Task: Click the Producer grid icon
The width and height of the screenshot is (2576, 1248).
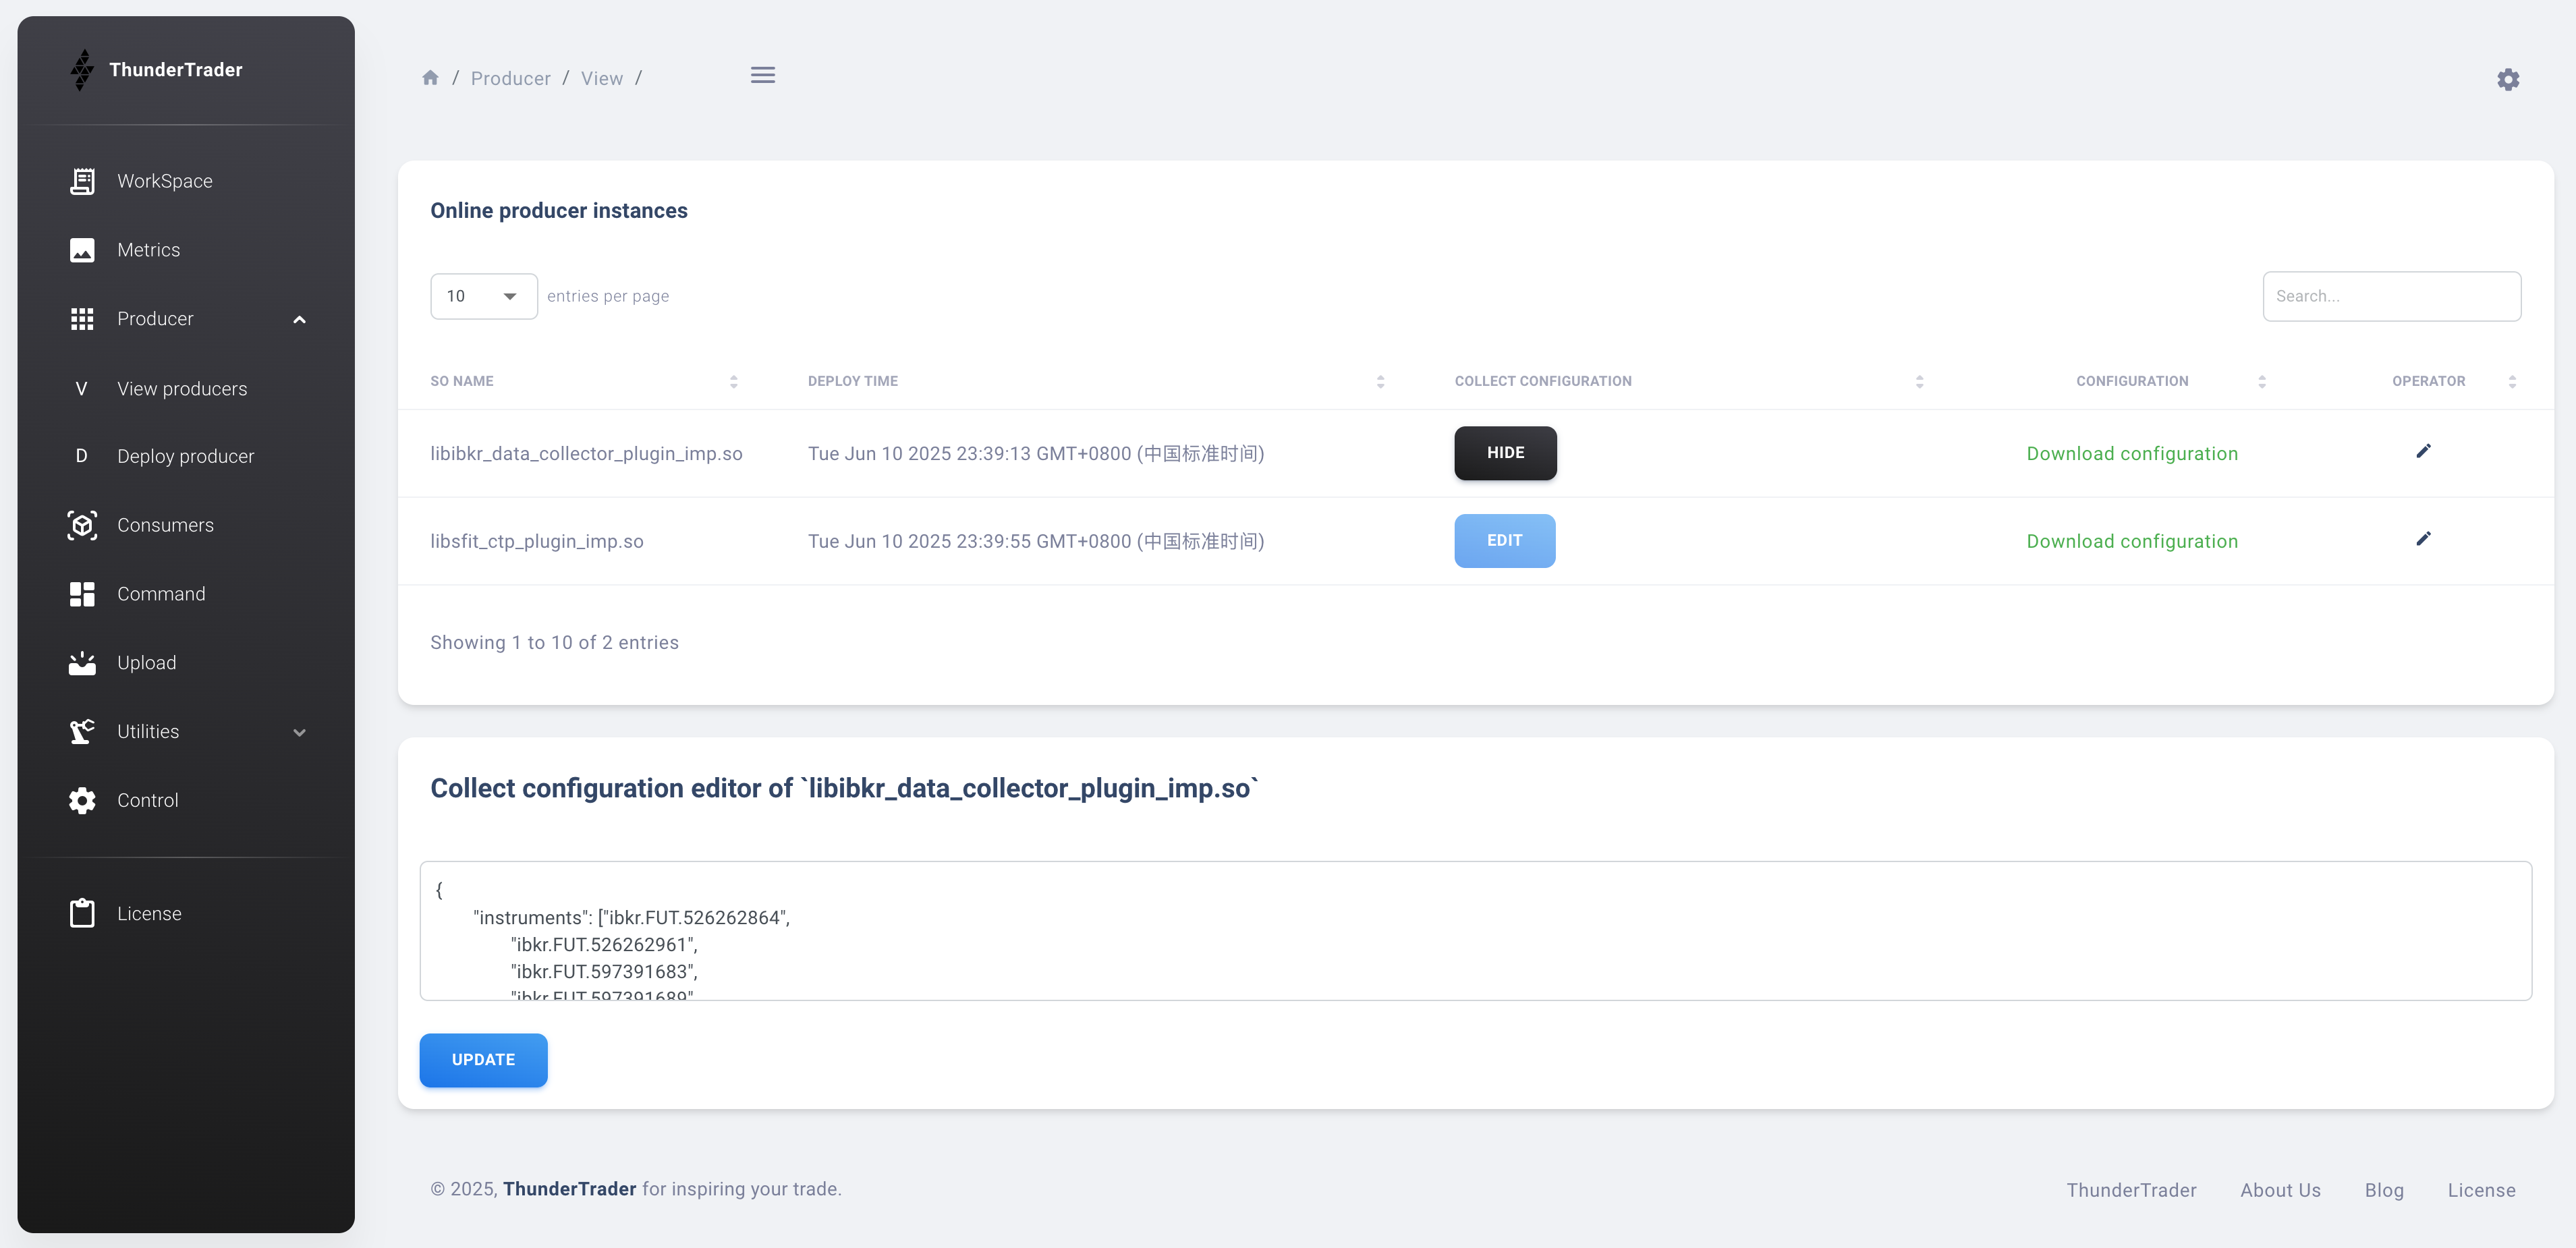Action: pos(82,319)
